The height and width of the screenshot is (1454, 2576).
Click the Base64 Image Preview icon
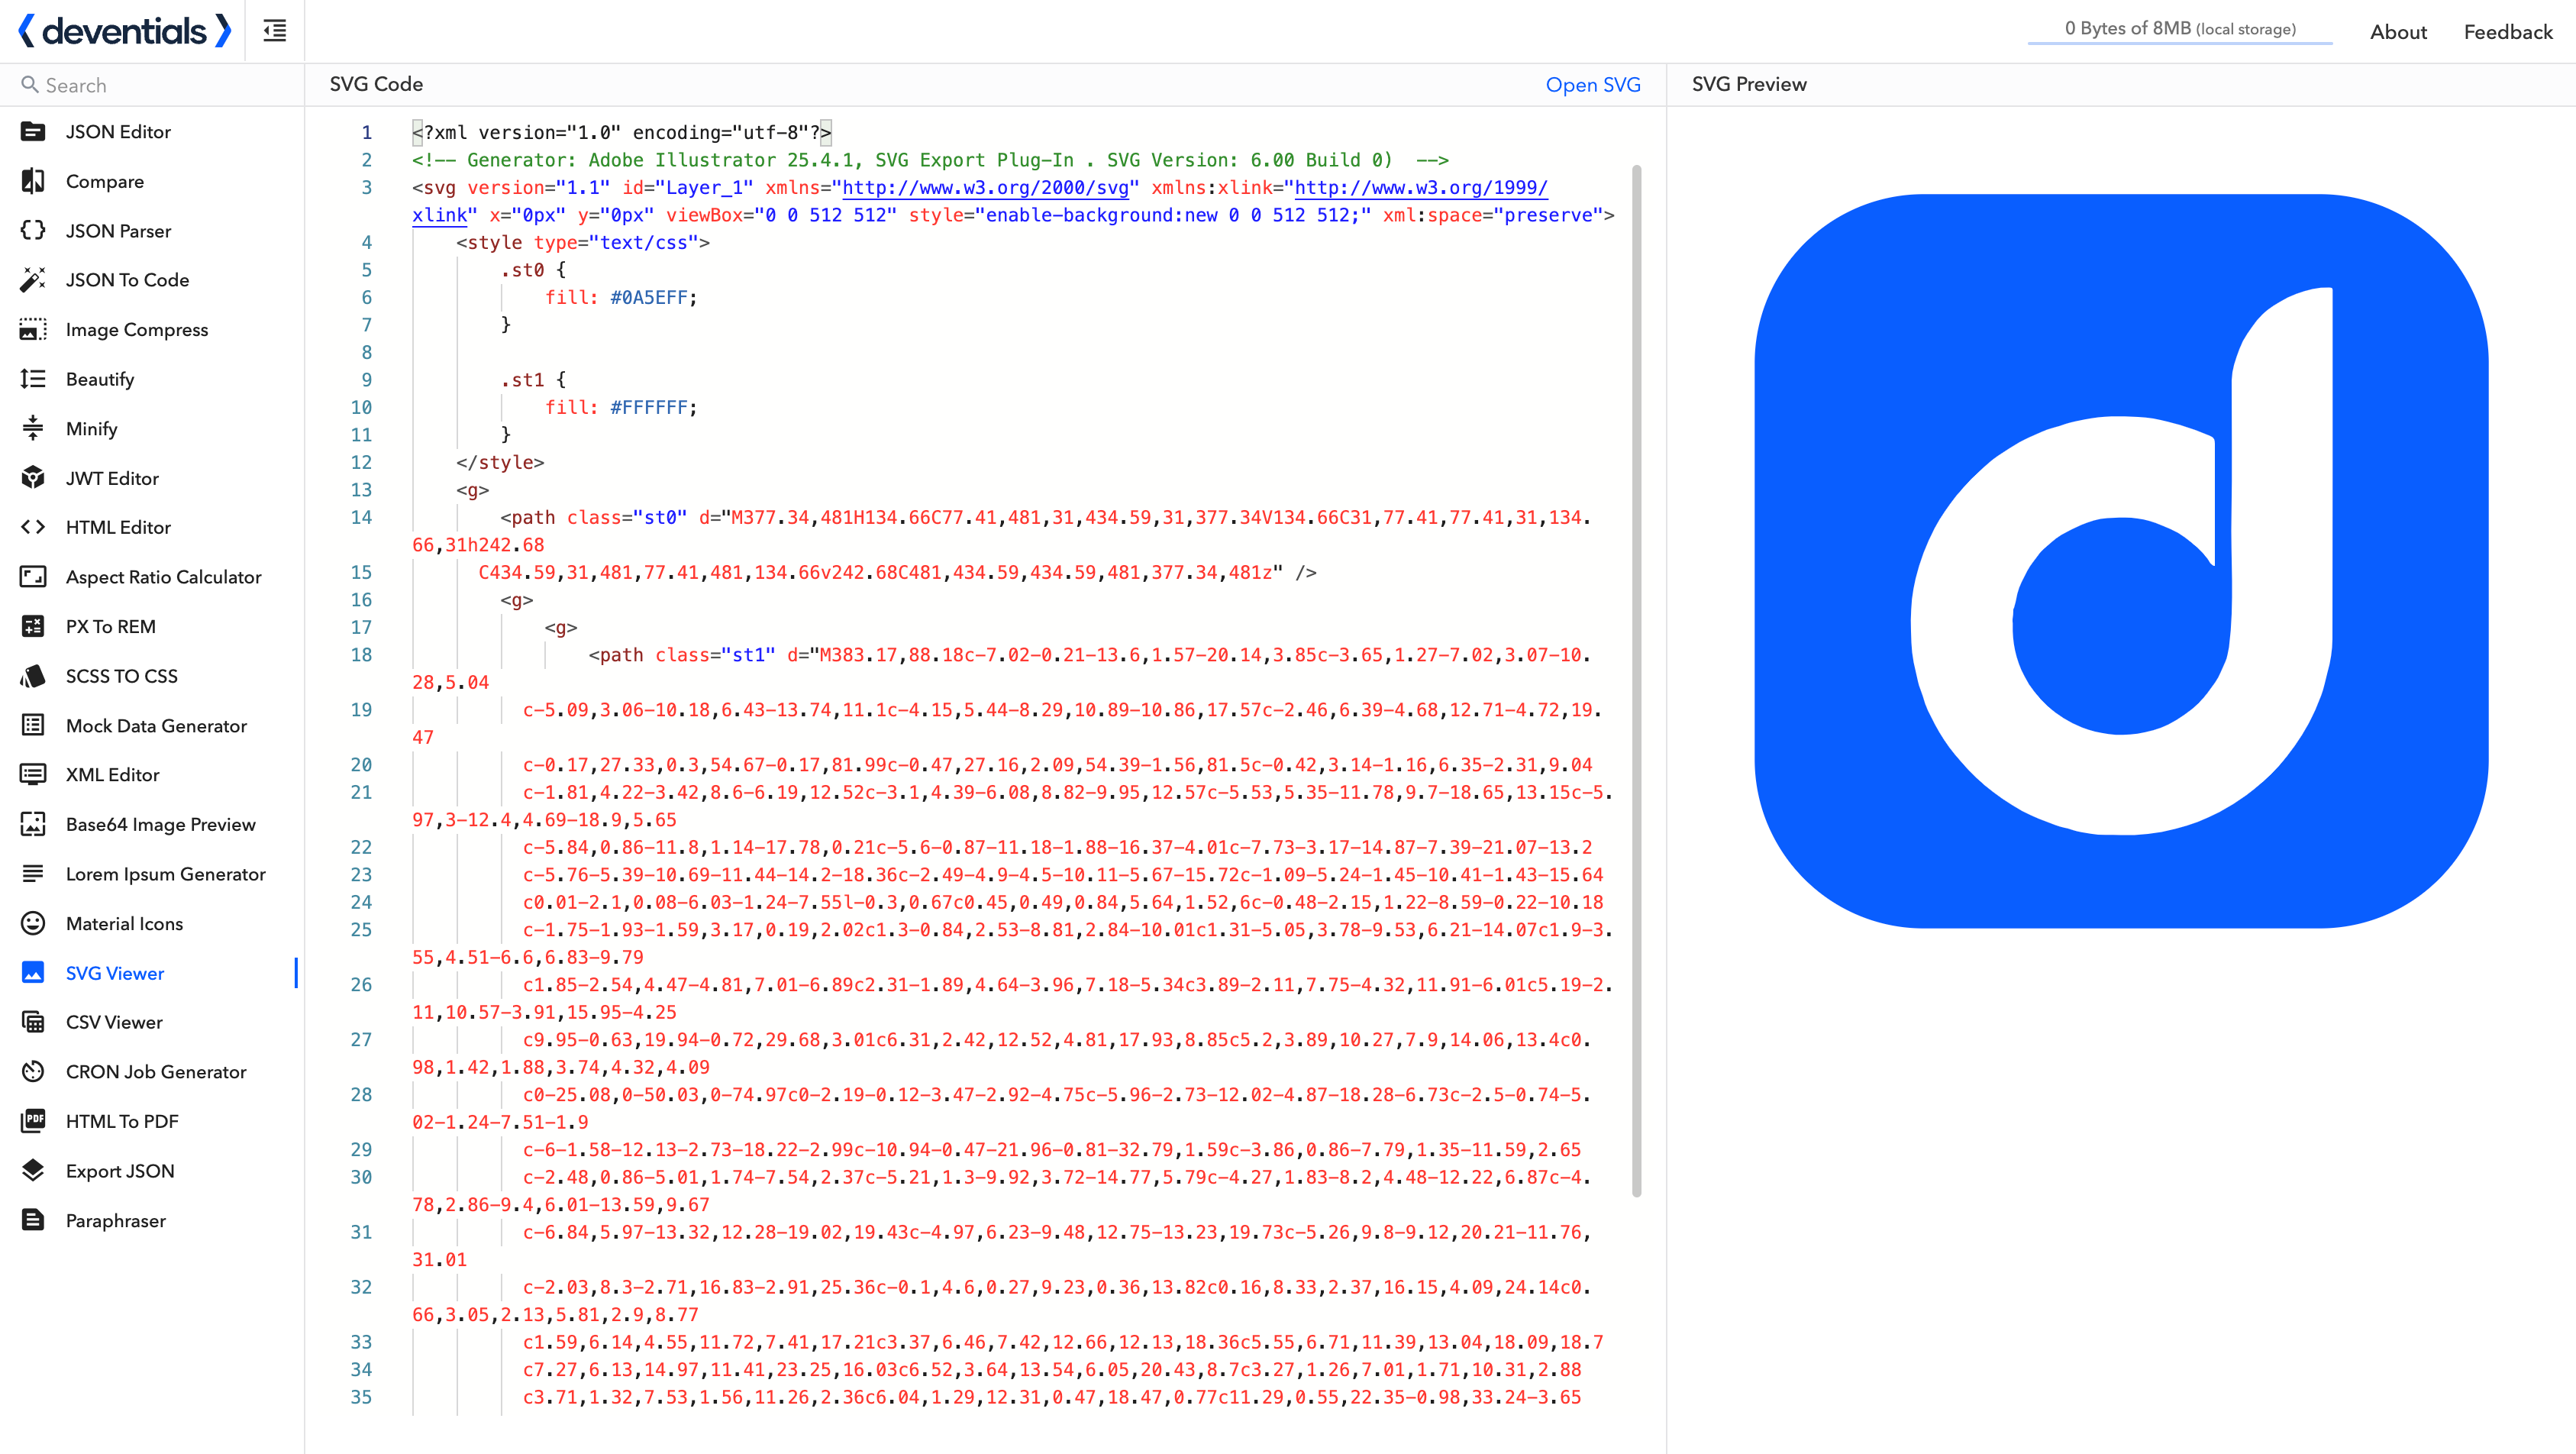pos(33,824)
